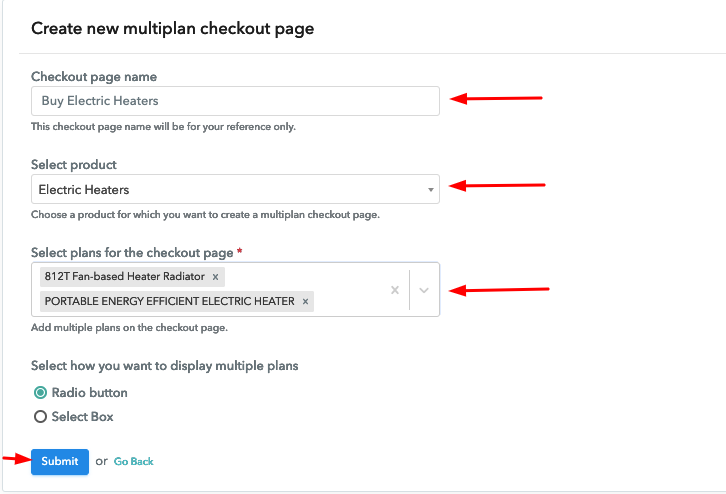
Task: Click the Select product label
Action: coord(74,164)
